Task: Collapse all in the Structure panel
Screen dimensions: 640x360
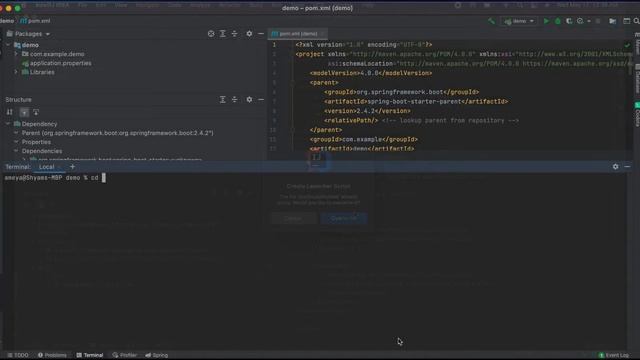Action: (x=234, y=100)
